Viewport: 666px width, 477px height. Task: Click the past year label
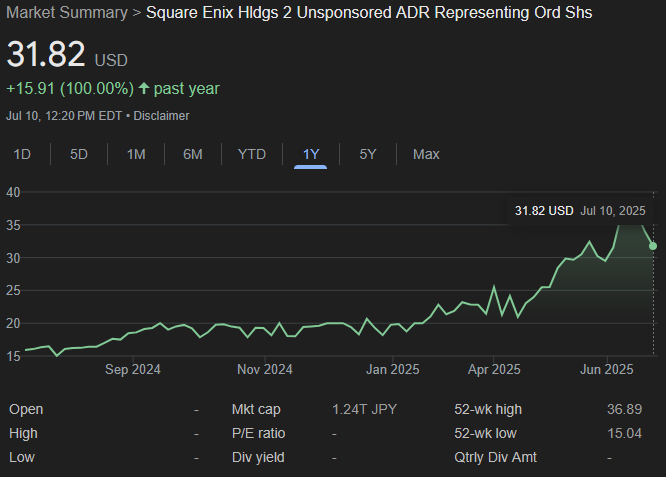point(186,88)
